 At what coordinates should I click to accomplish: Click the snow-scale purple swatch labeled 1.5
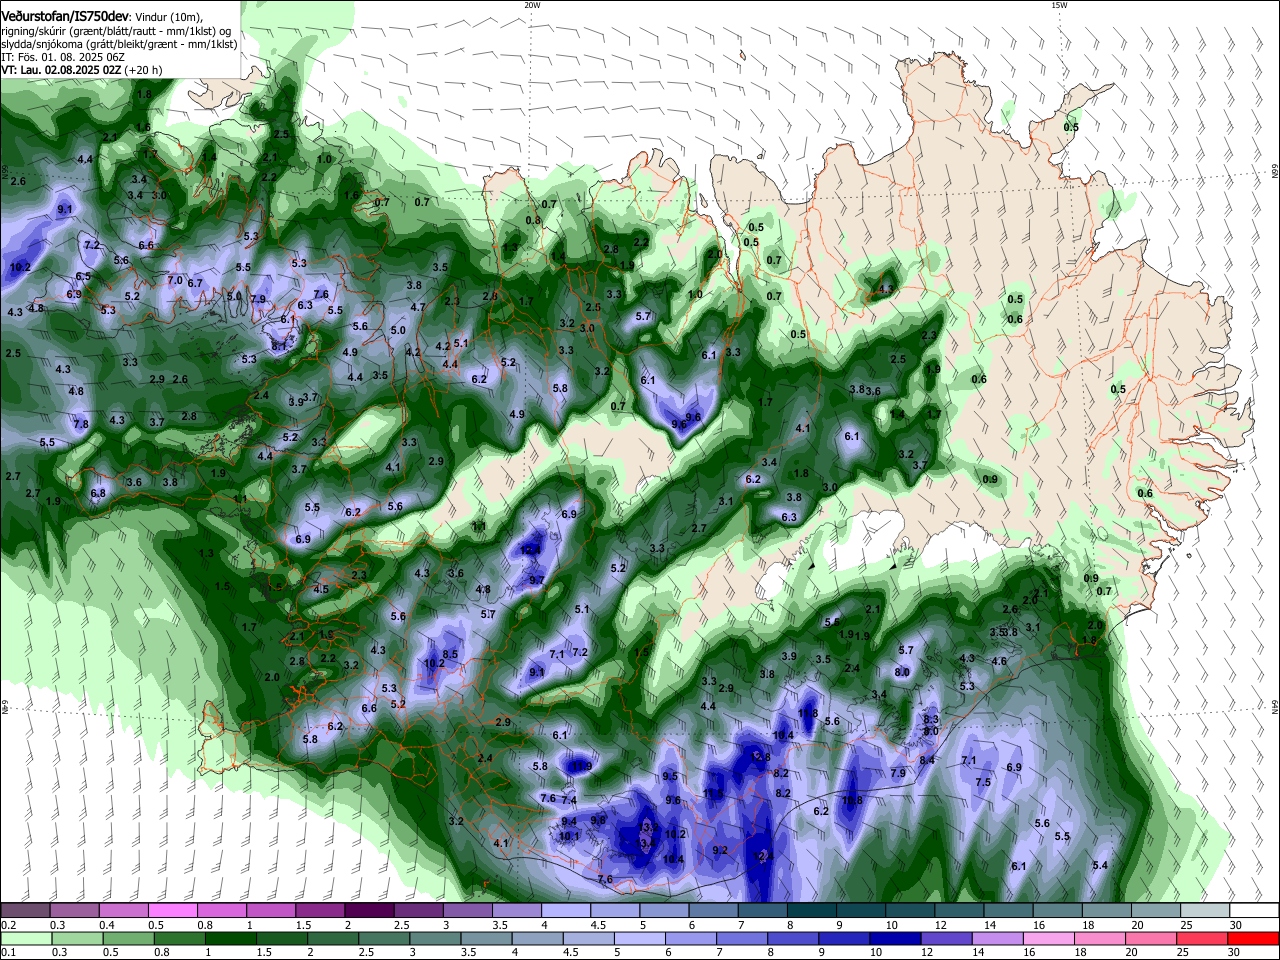coord(320,911)
